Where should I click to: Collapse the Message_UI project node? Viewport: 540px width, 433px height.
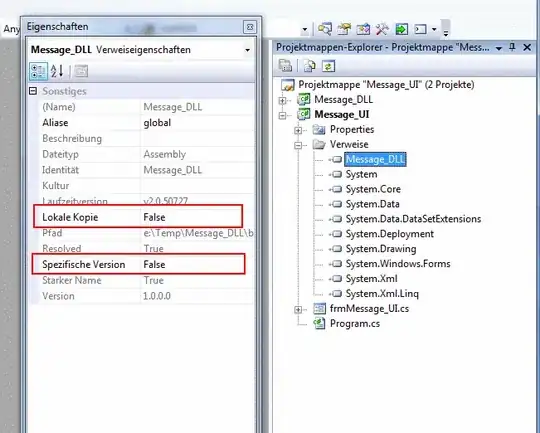point(282,115)
